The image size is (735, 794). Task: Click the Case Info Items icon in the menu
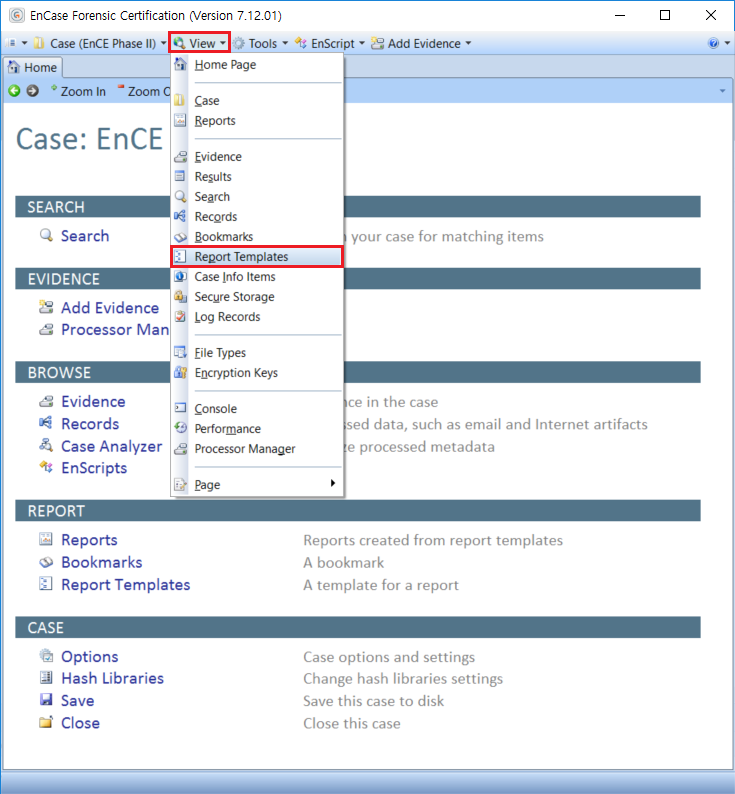pos(180,276)
